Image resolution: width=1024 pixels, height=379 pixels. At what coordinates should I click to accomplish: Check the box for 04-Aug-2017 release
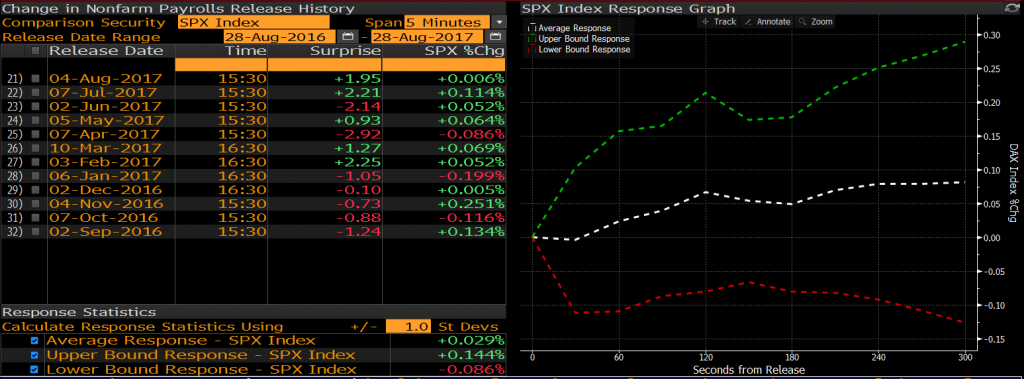coord(35,78)
